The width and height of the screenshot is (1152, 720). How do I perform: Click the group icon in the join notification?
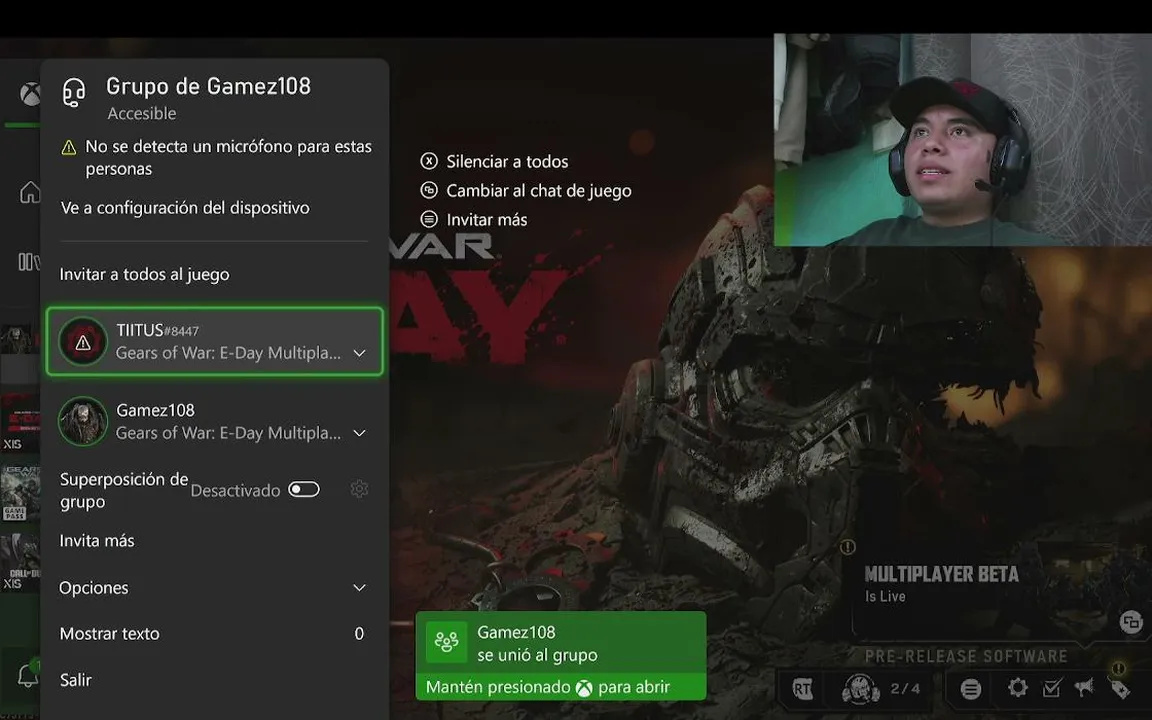click(x=446, y=641)
